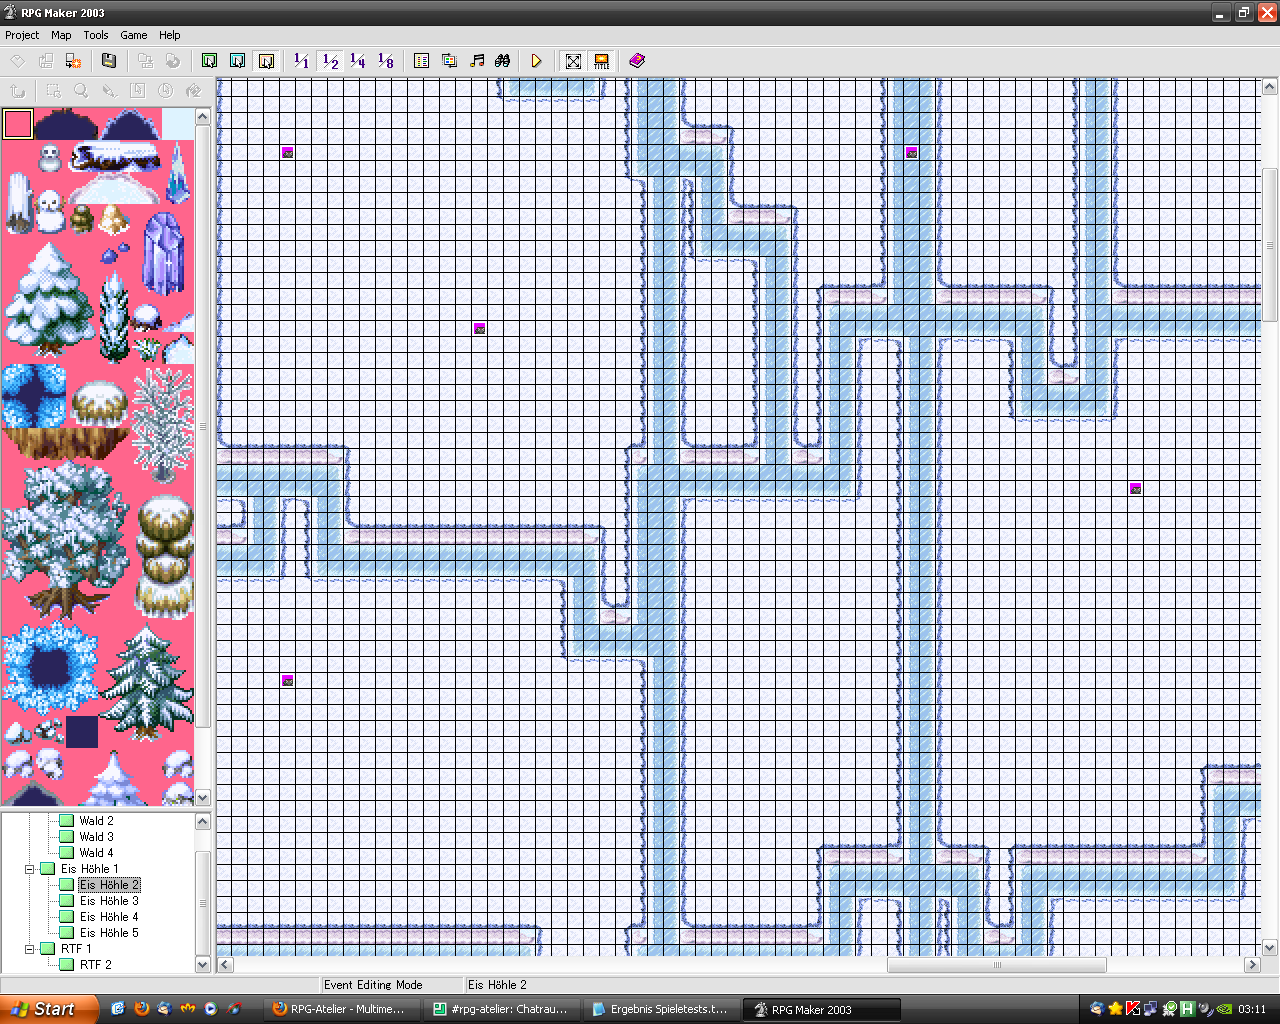Open the Database icon
Viewport: 1280px width, 1024px height.
coord(421,61)
